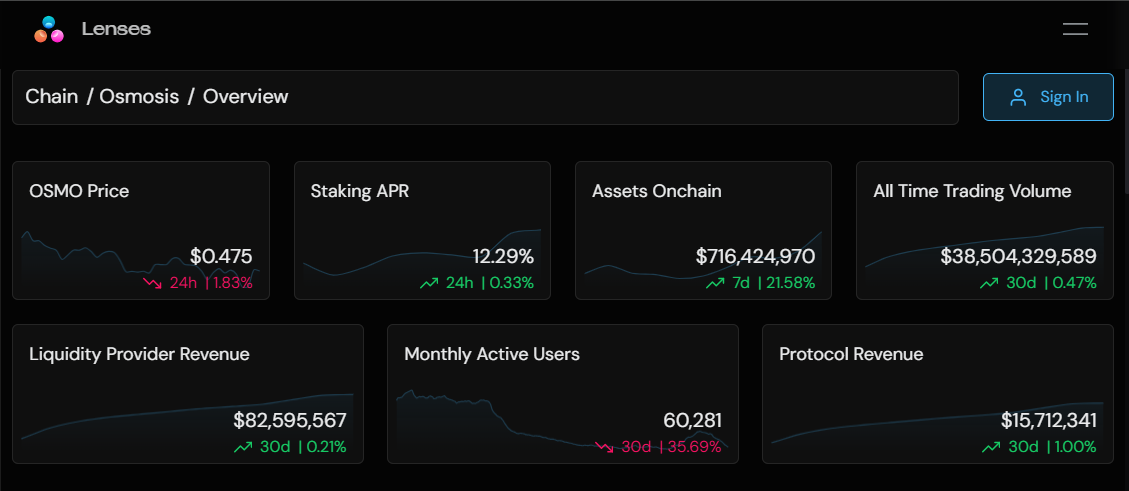Select the Overview breadcrumb
1129x491 pixels.
coord(245,97)
